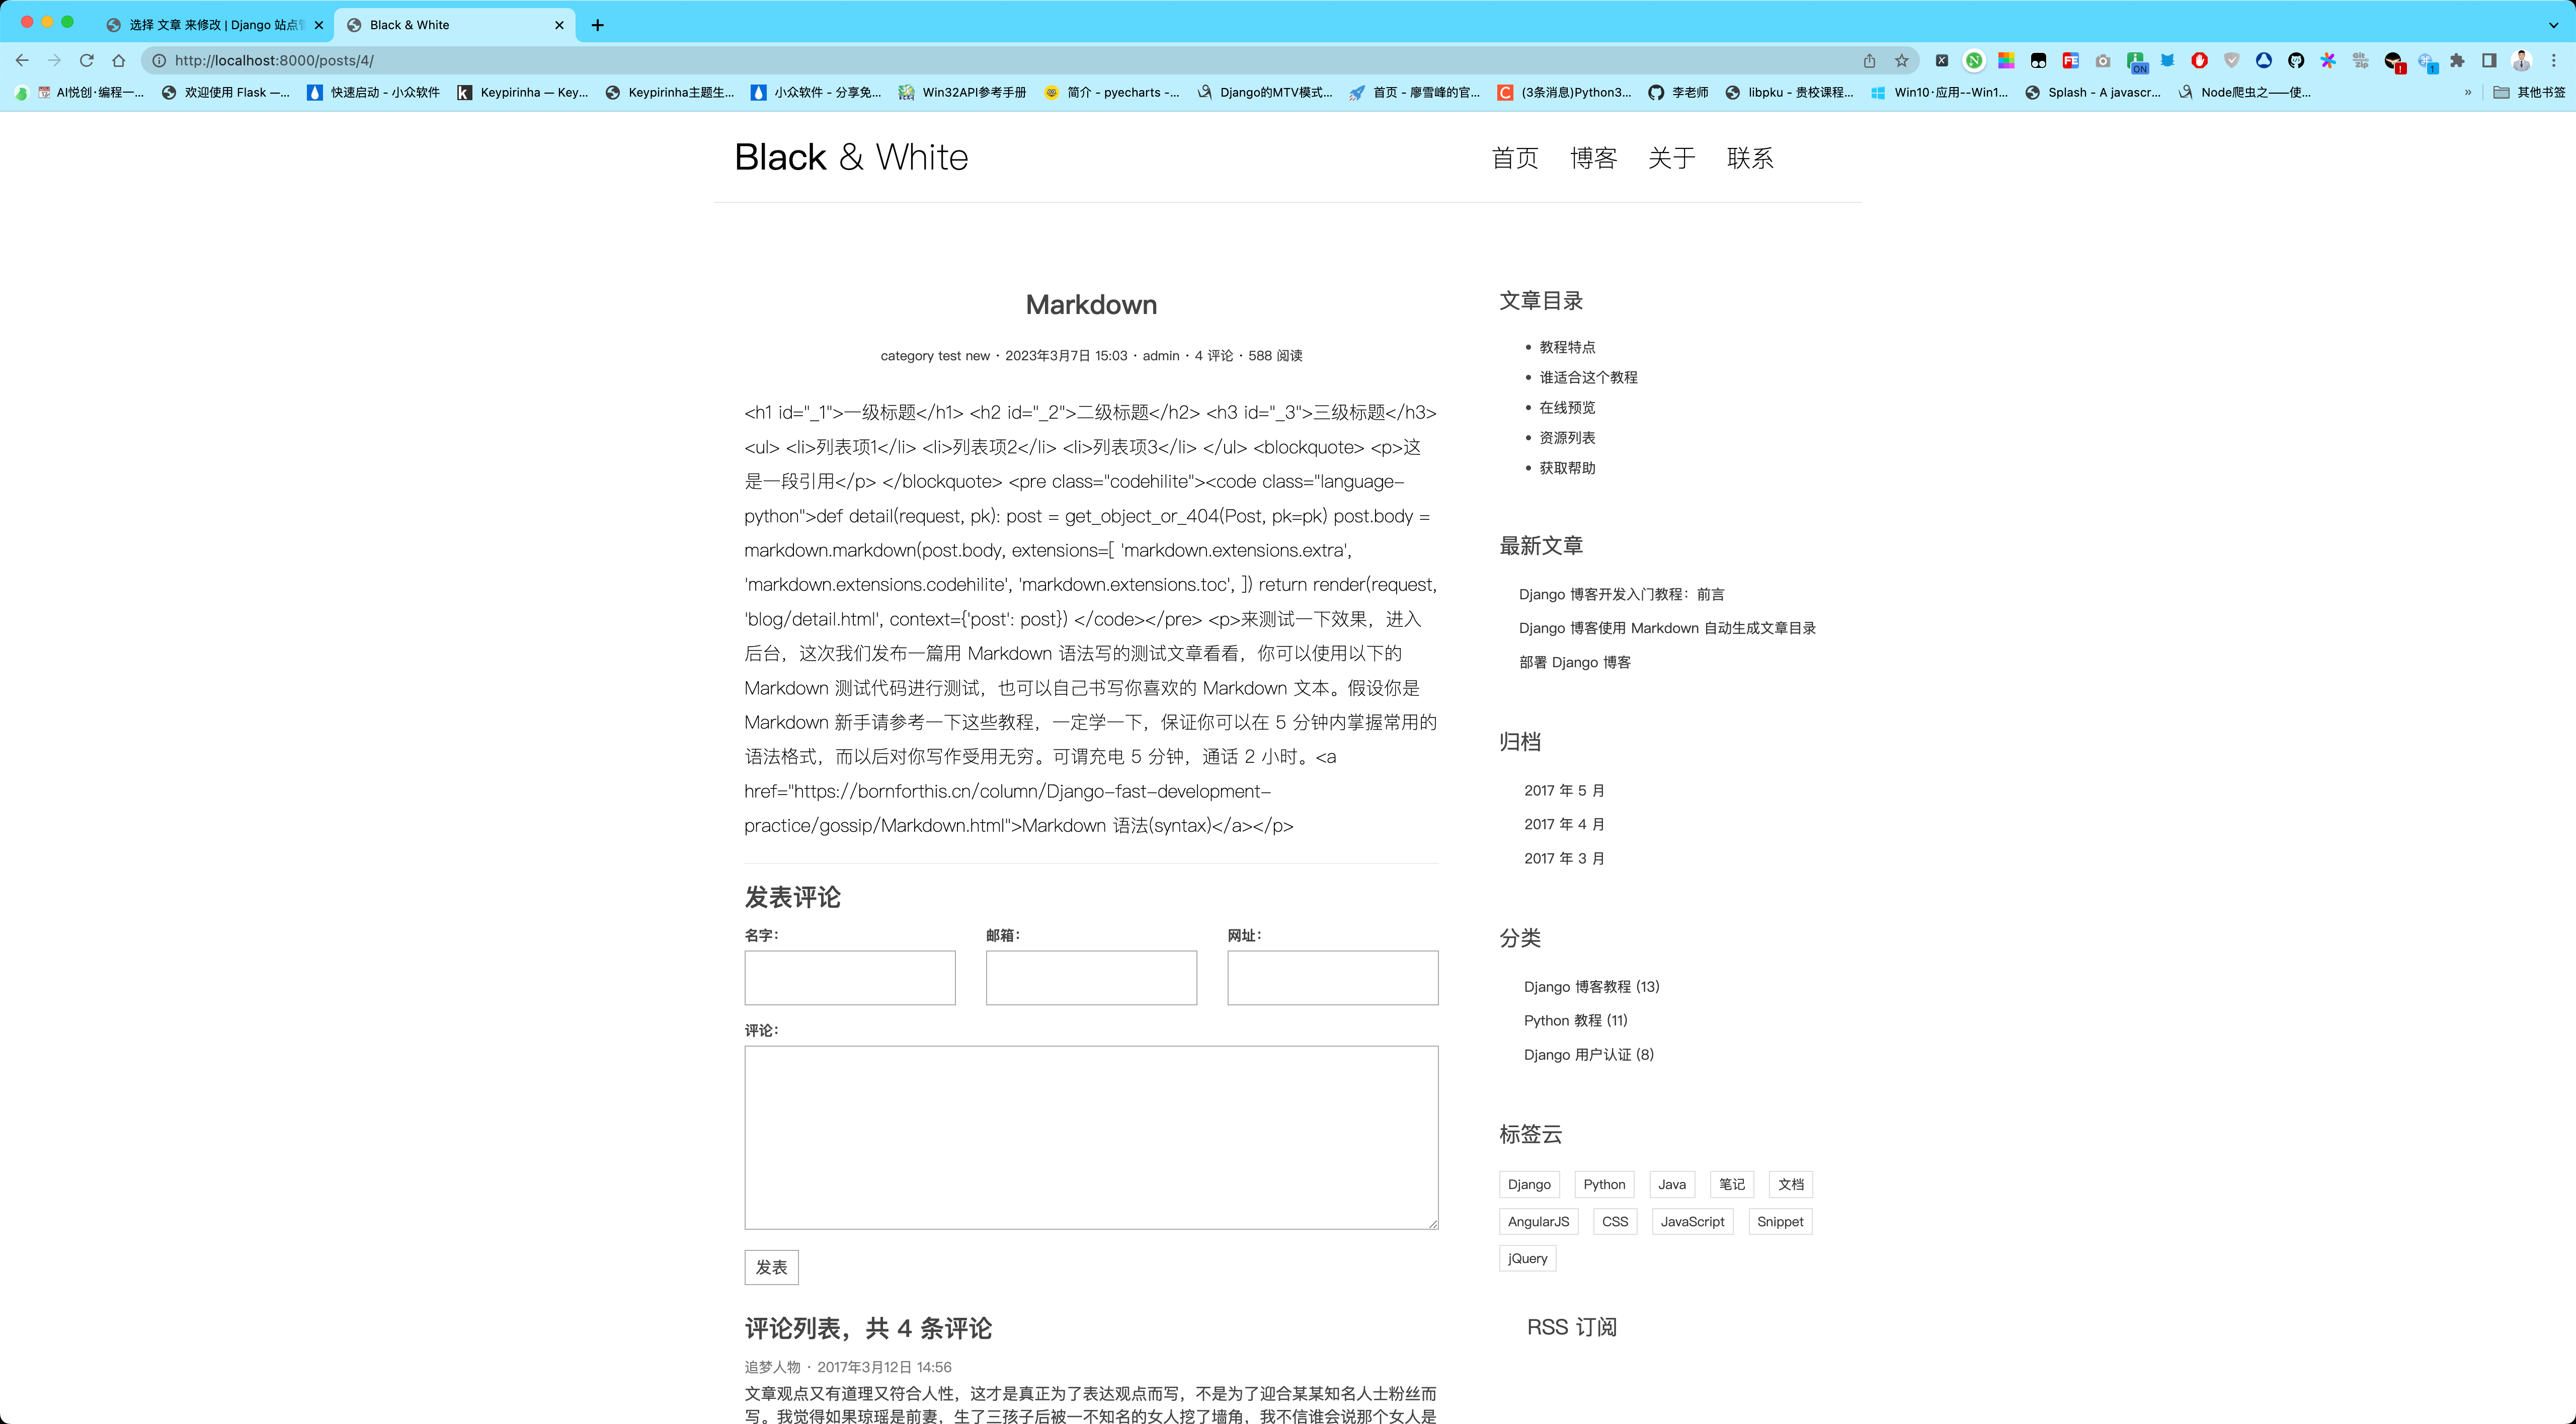Open the Chrome profile avatar
The height and width of the screenshot is (1424, 2576).
(2521, 60)
